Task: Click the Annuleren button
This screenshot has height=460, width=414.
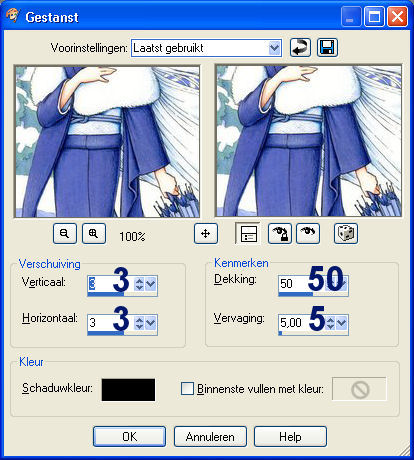Action: [210, 436]
